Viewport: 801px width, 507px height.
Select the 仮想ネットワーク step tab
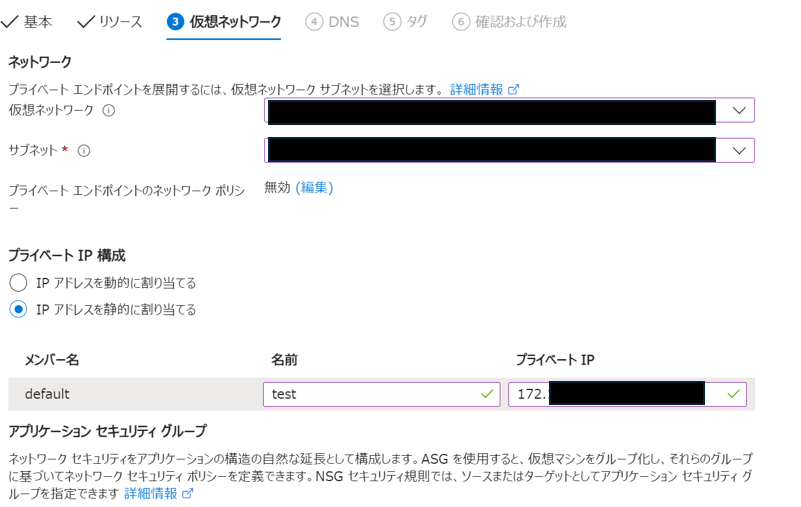[x=224, y=21]
